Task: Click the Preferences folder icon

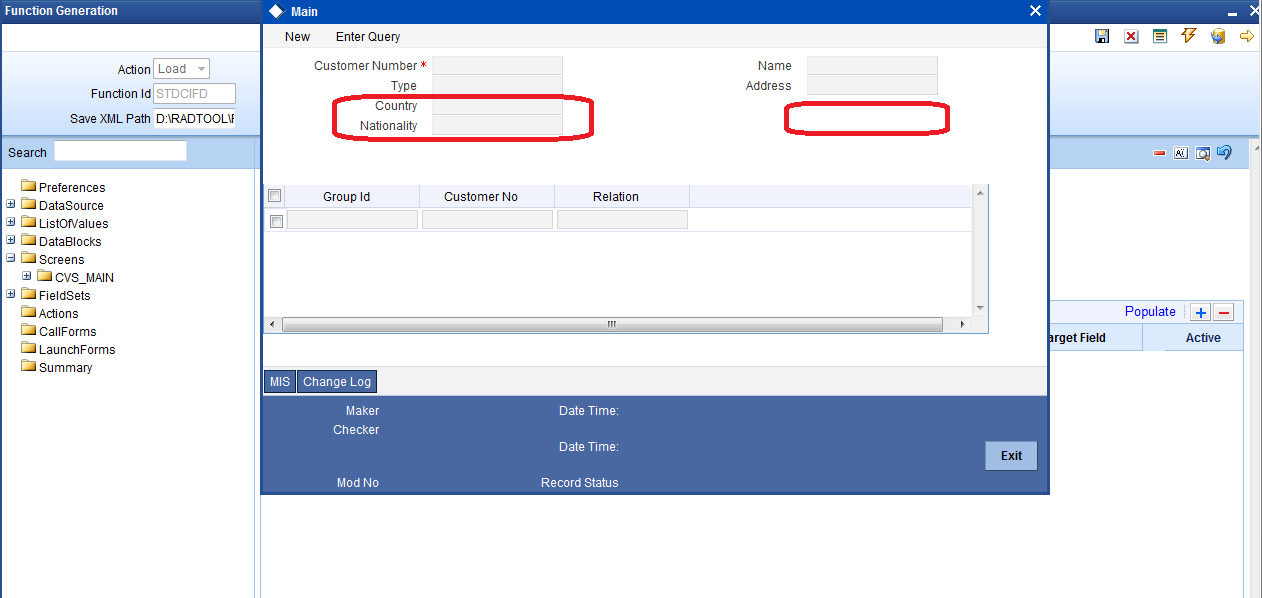Action: click(29, 187)
